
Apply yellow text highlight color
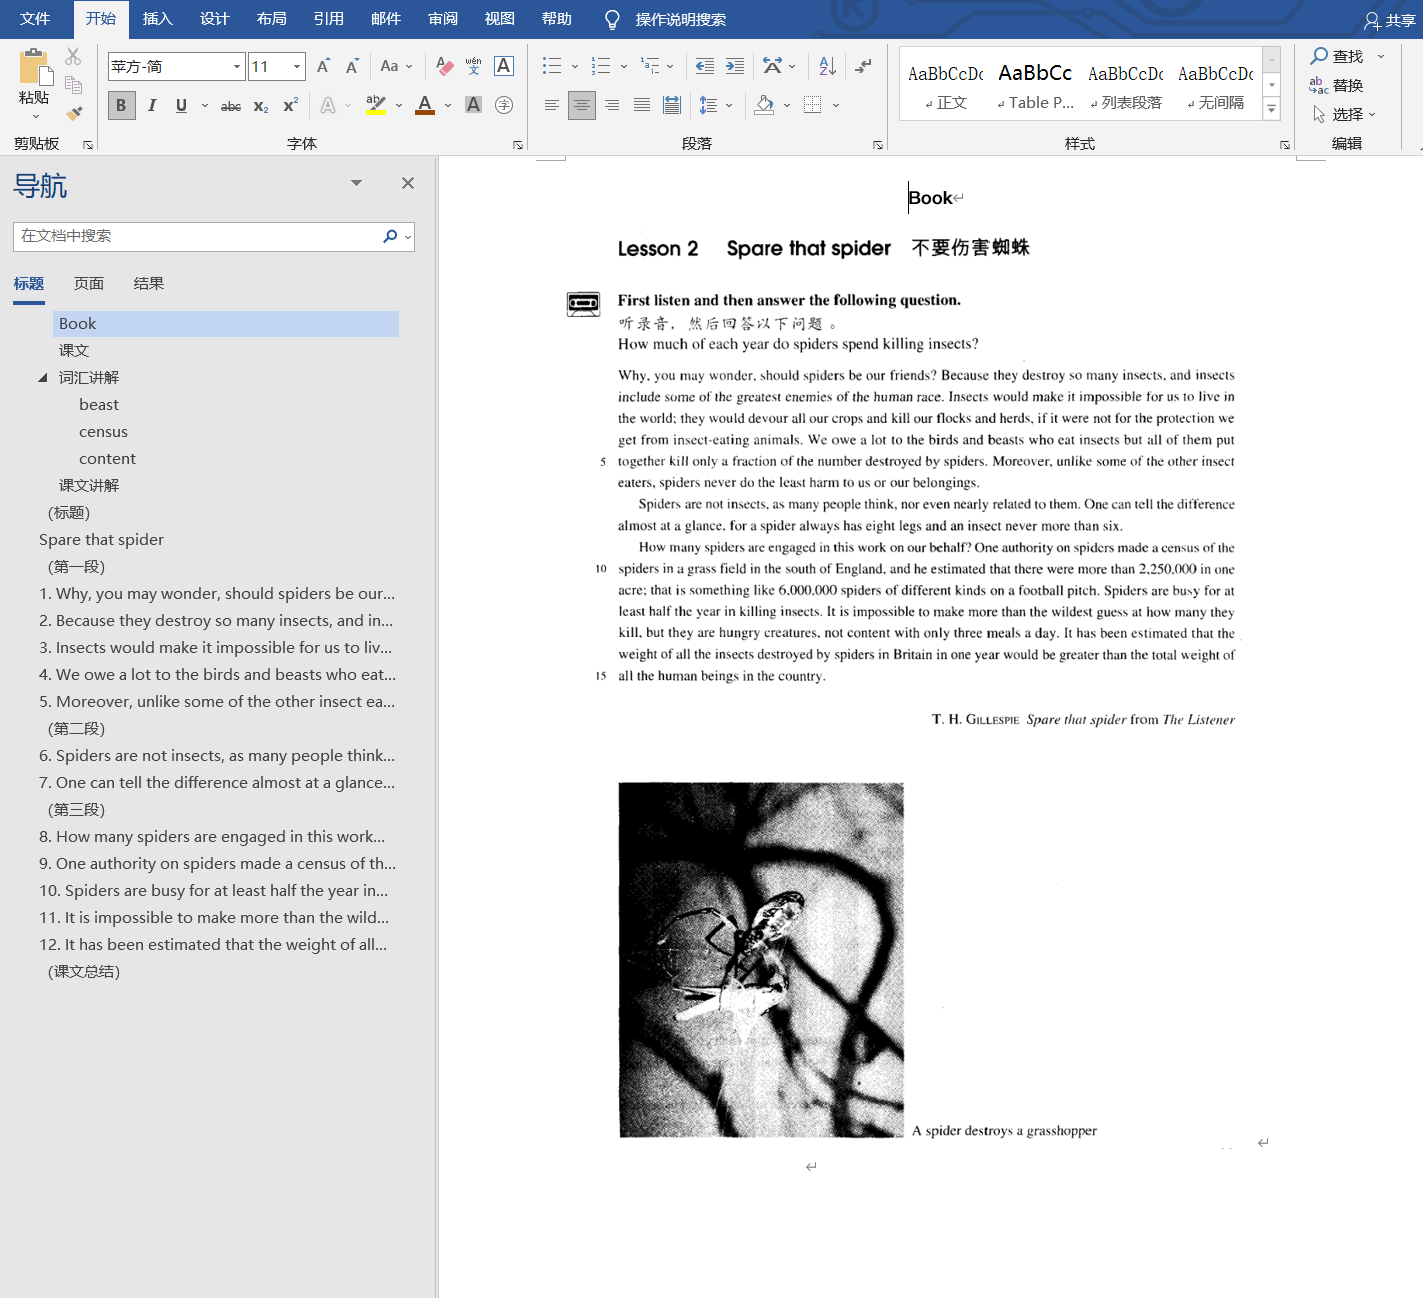(376, 105)
